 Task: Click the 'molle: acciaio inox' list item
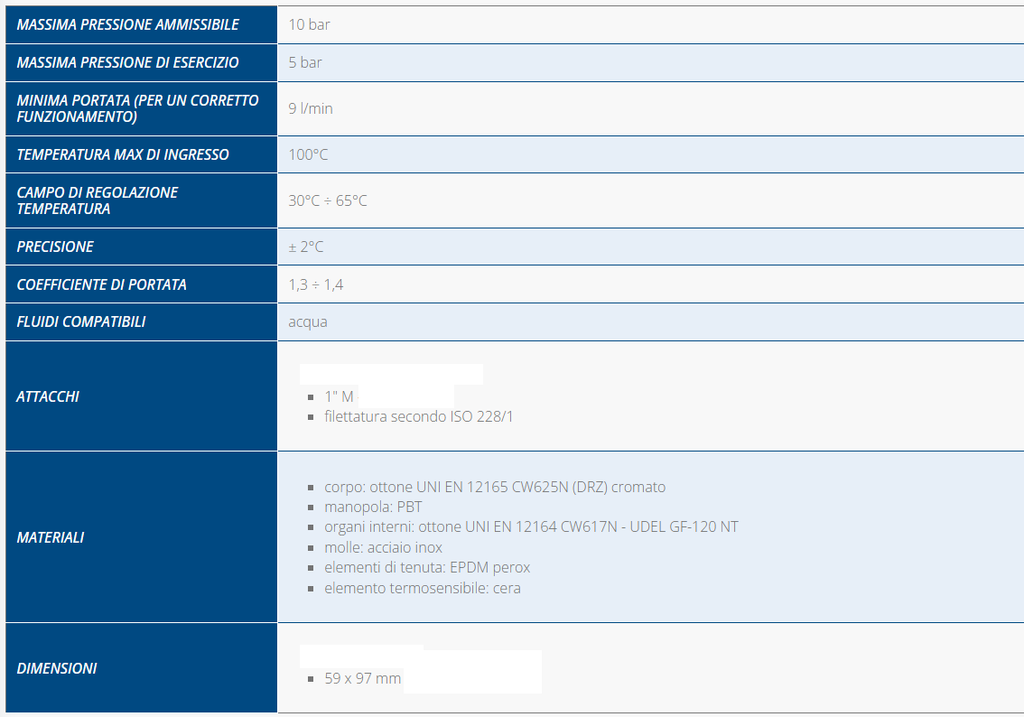point(383,547)
